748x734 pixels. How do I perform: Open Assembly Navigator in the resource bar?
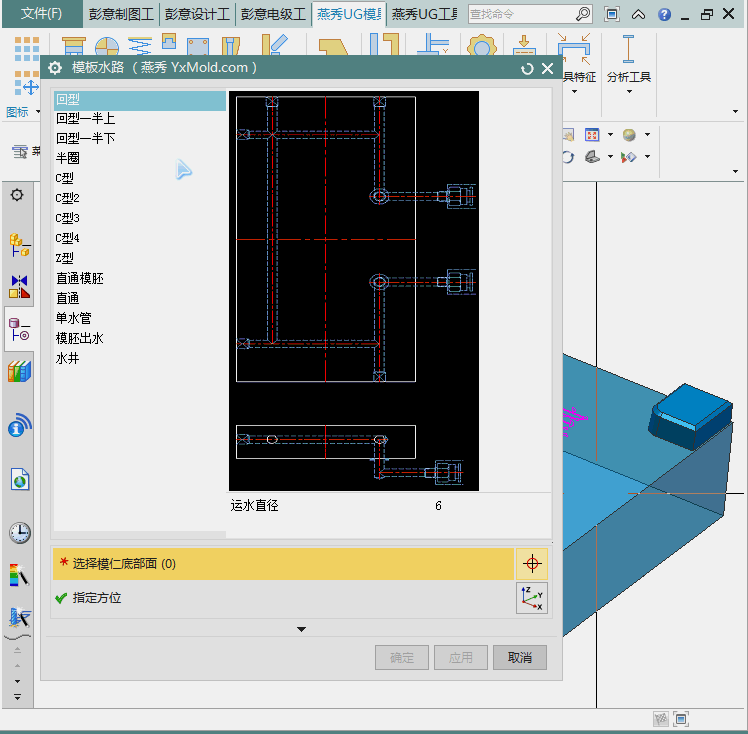[x=19, y=243]
